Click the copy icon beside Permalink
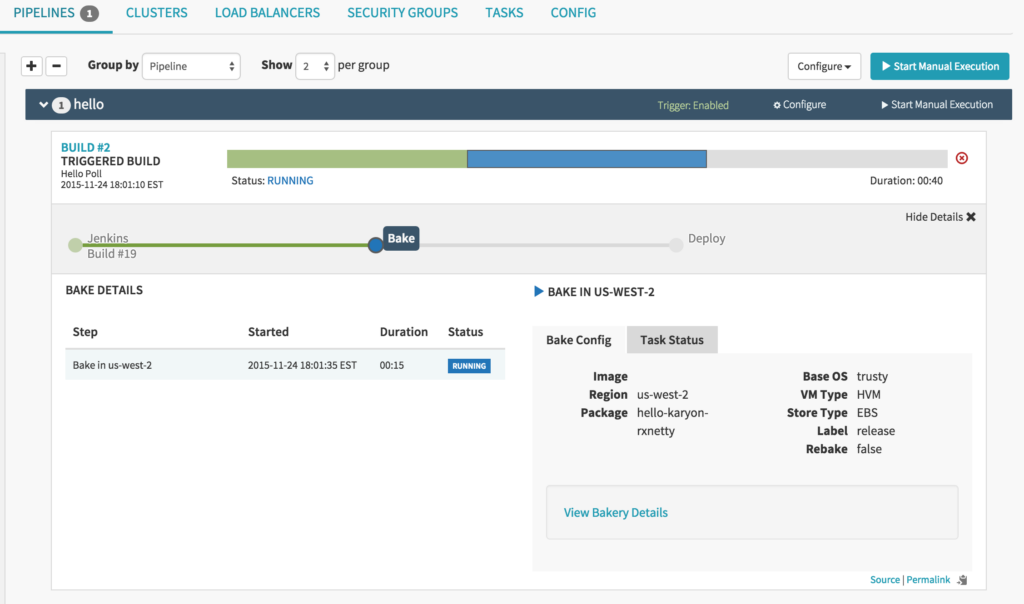The height and width of the screenshot is (604, 1024). pyautogui.click(x=961, y=579)
